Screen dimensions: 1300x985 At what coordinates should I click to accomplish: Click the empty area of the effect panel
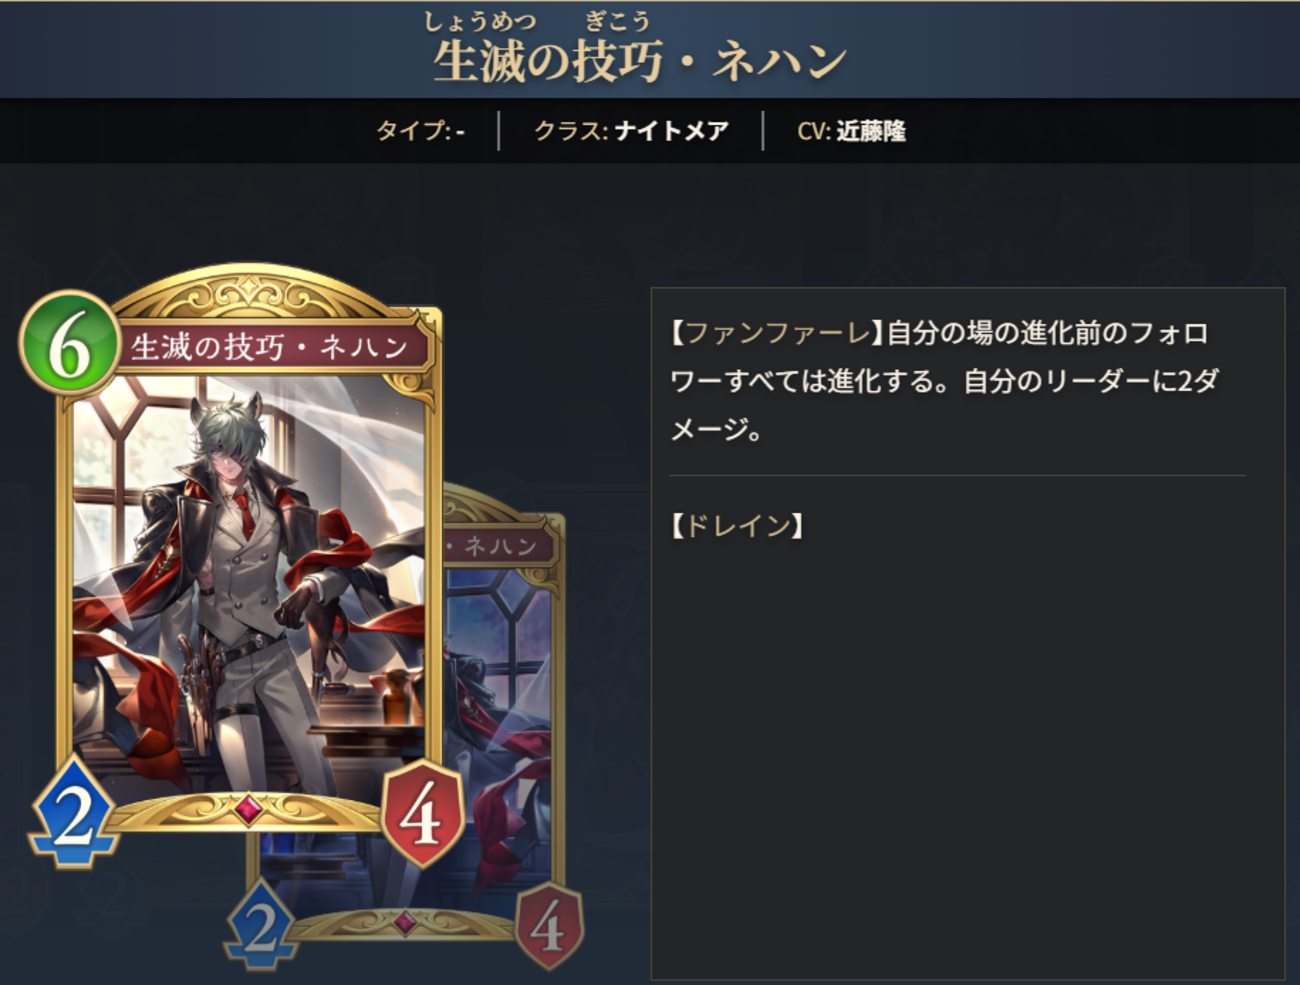[967, 760]
